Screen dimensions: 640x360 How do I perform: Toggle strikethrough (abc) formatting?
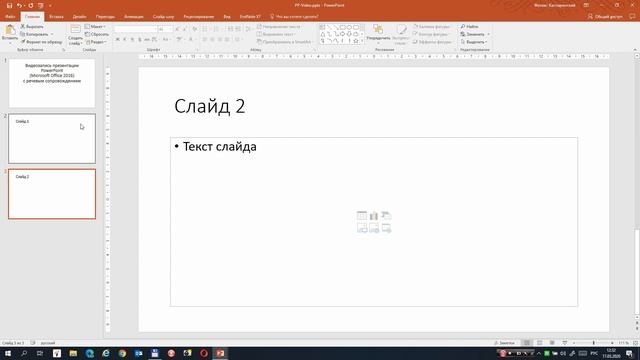147,40
